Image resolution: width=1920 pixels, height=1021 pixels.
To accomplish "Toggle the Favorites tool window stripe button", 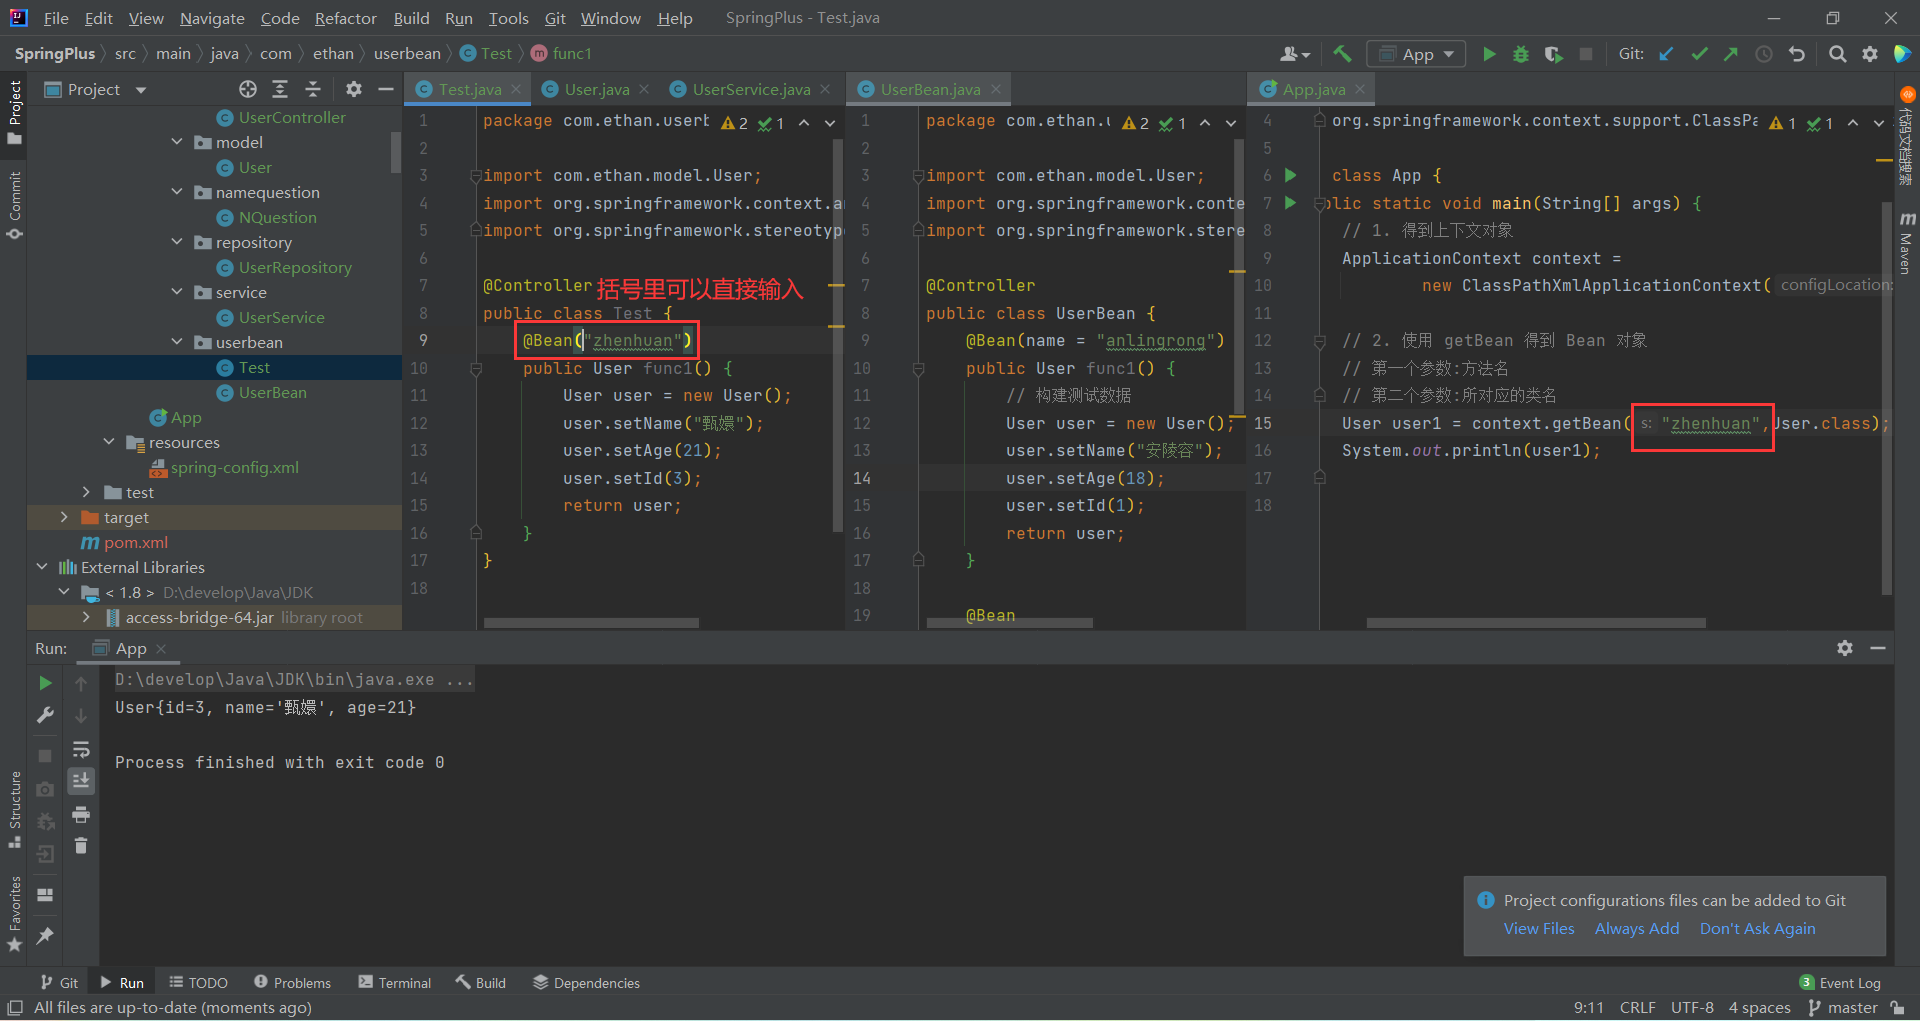I will [14, 914].
